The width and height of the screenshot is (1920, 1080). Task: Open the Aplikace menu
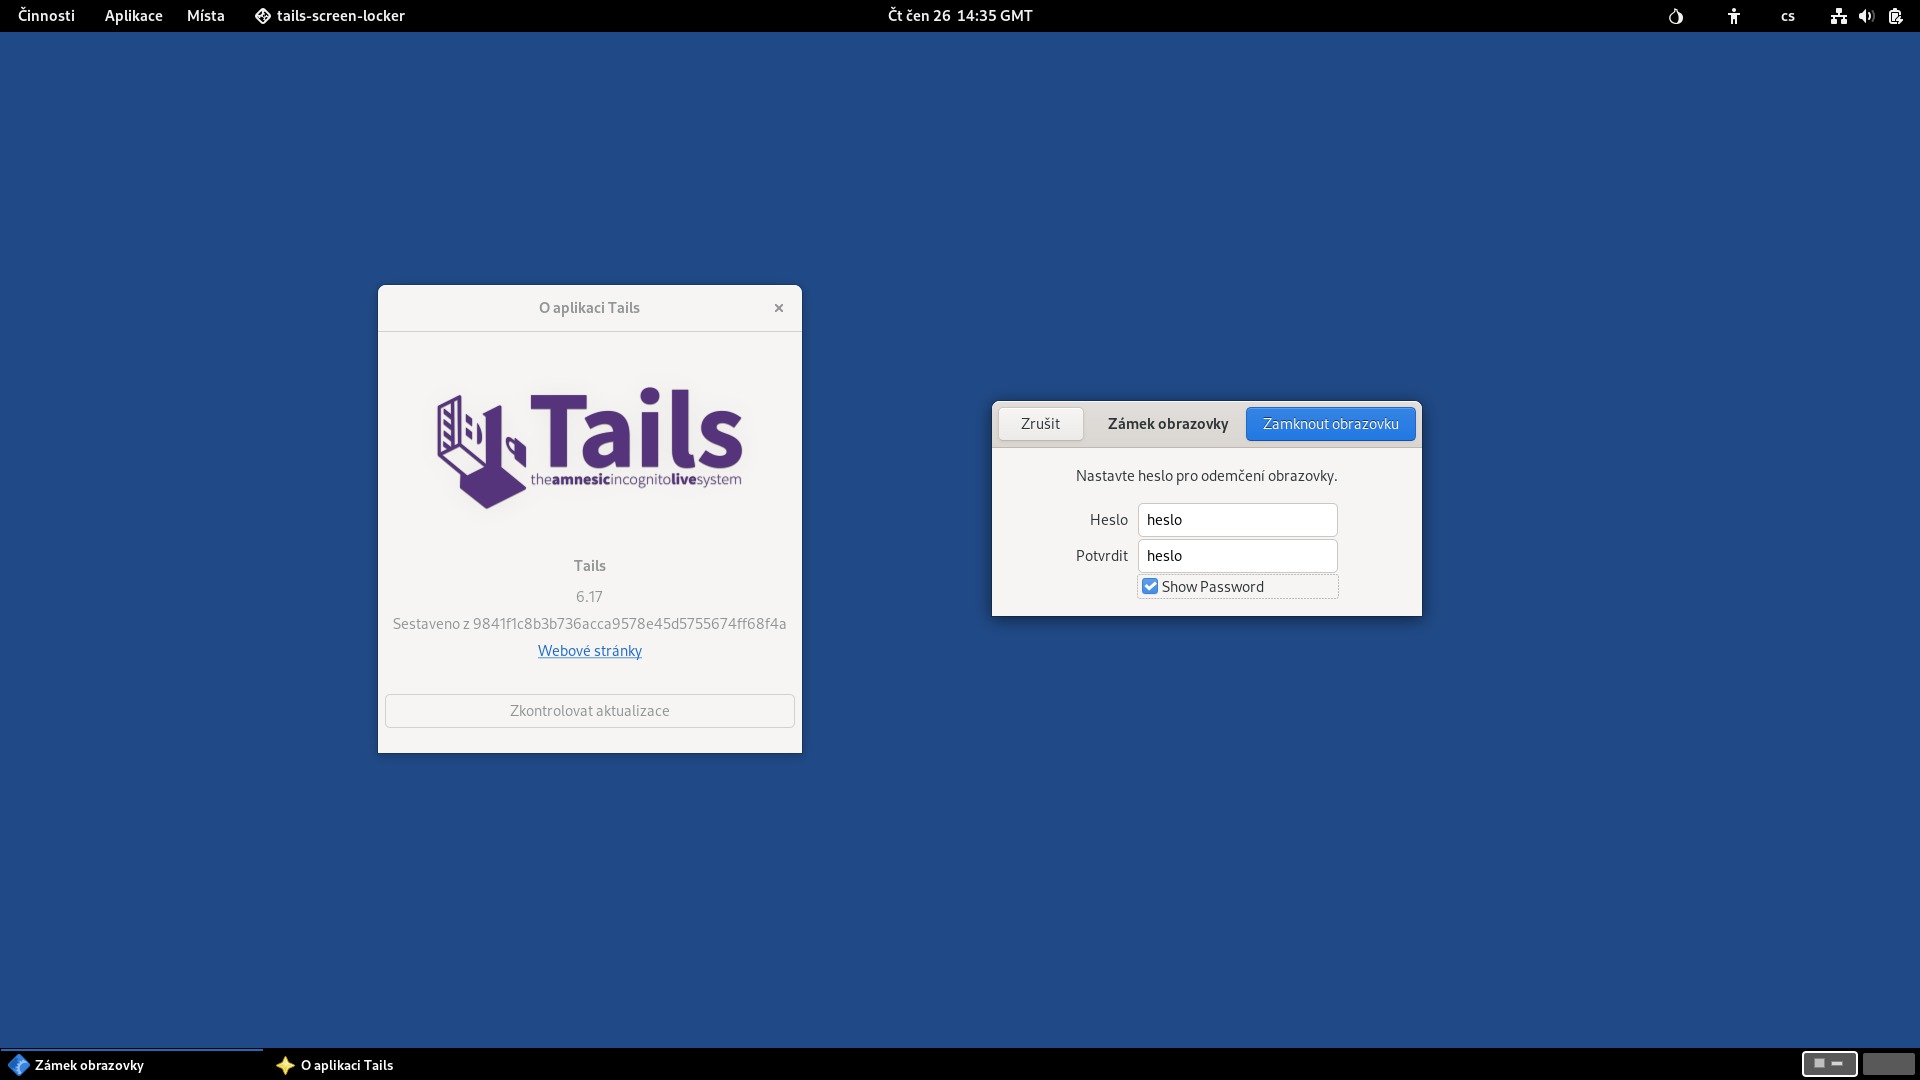[133, 16]
